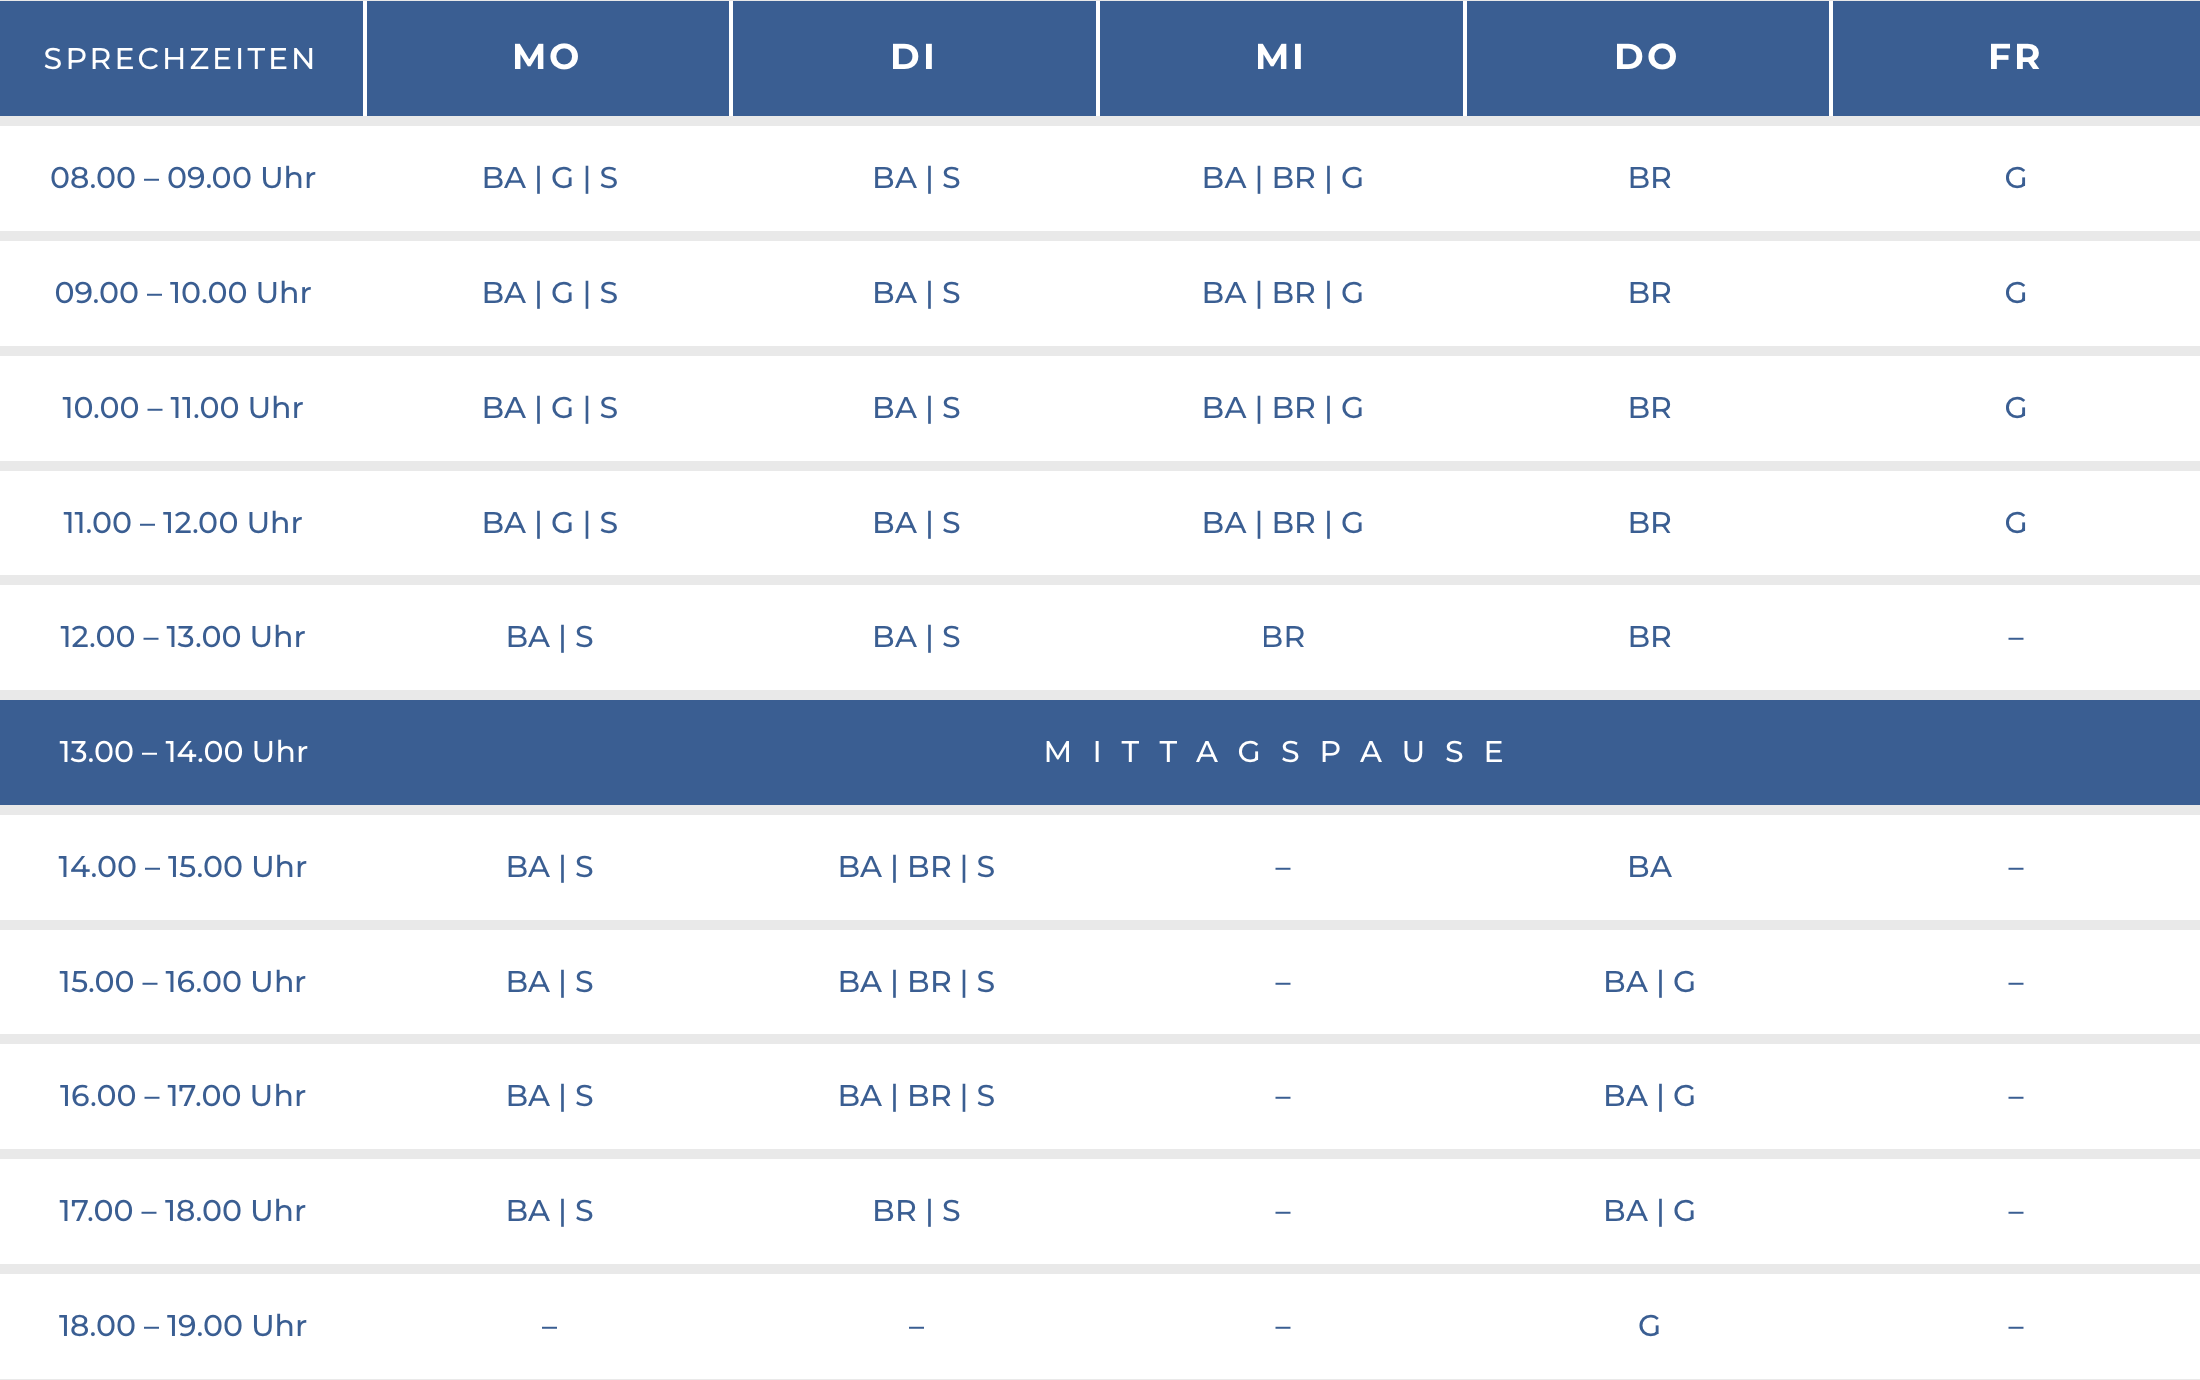Click Thursday's G entry at 18.00 – 19.00
Screen dimensions: 2200x1380
[1649, 1326]
